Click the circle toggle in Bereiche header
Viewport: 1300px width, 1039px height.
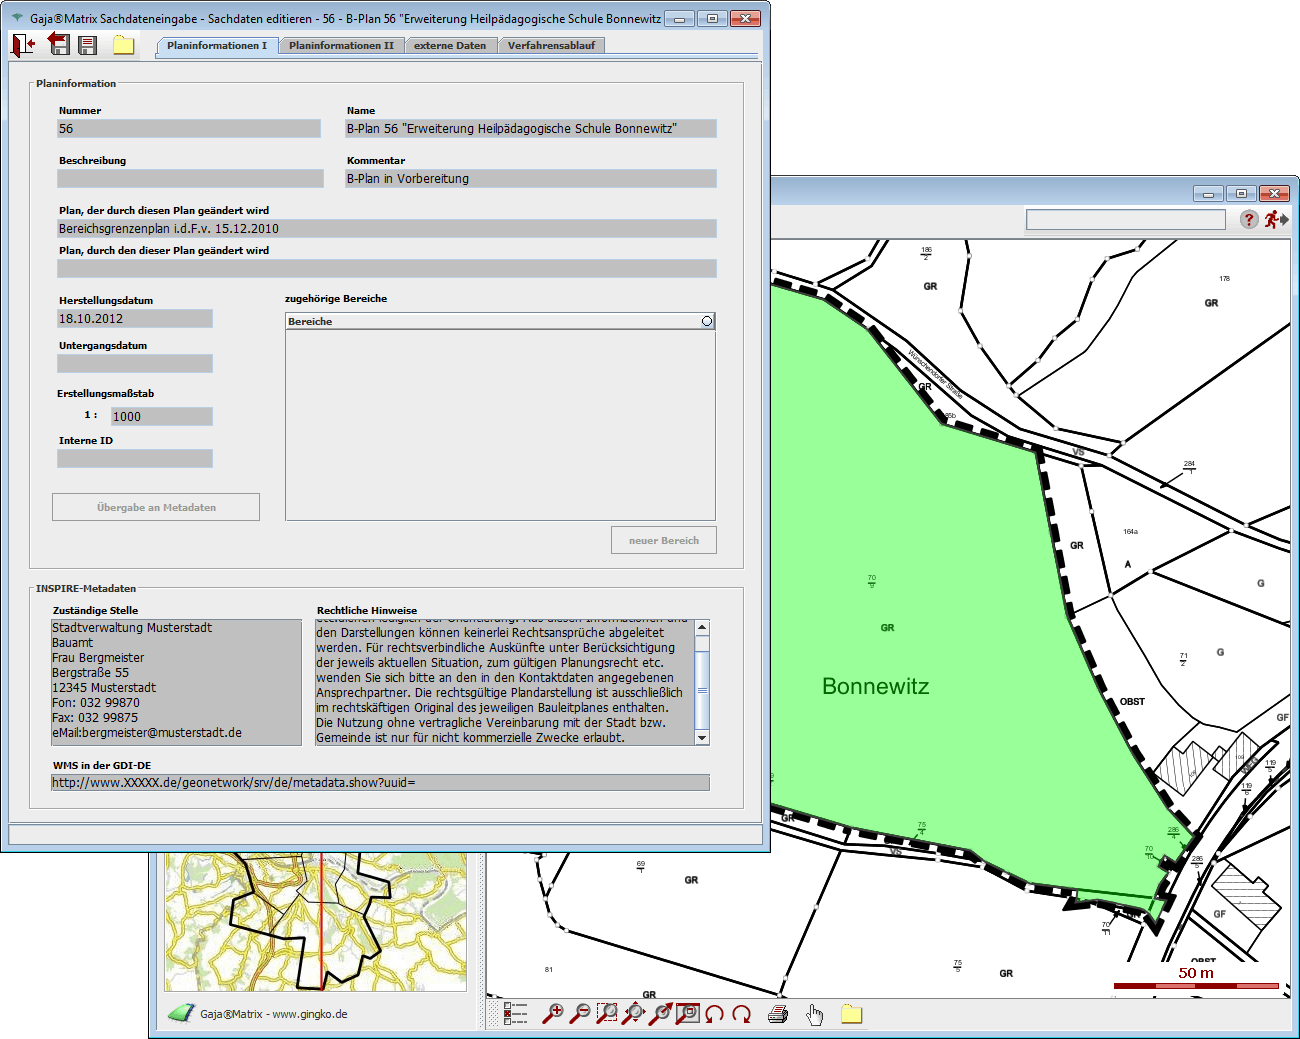707,321
